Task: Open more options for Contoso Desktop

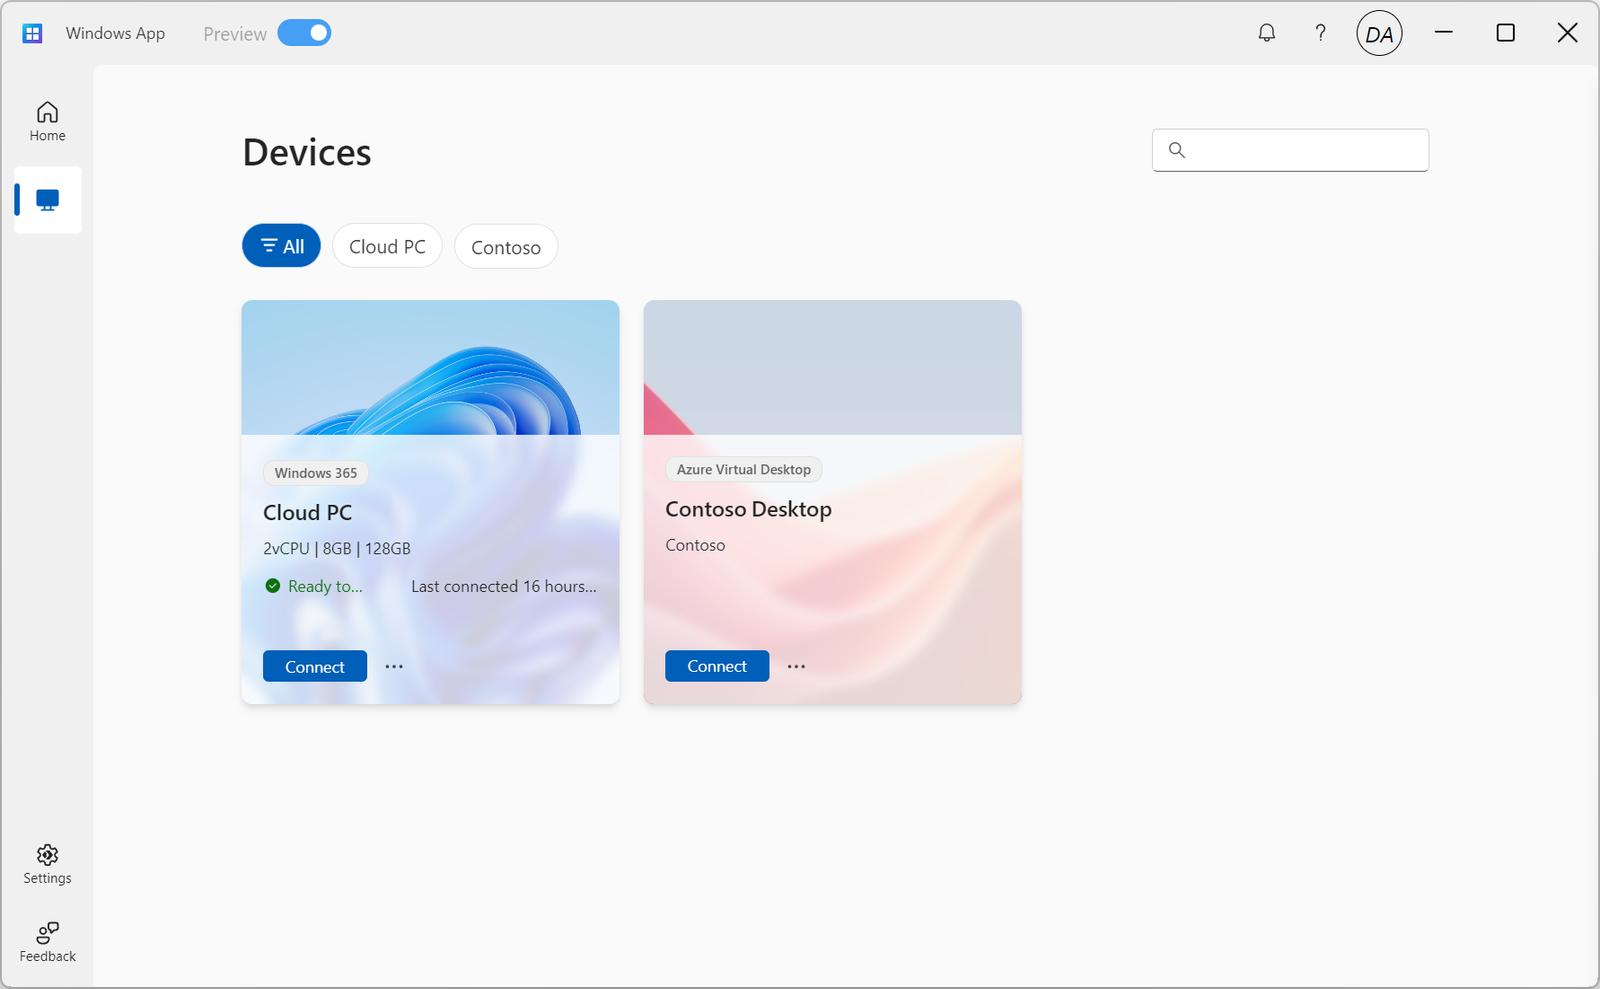Action: pos(796,666)
